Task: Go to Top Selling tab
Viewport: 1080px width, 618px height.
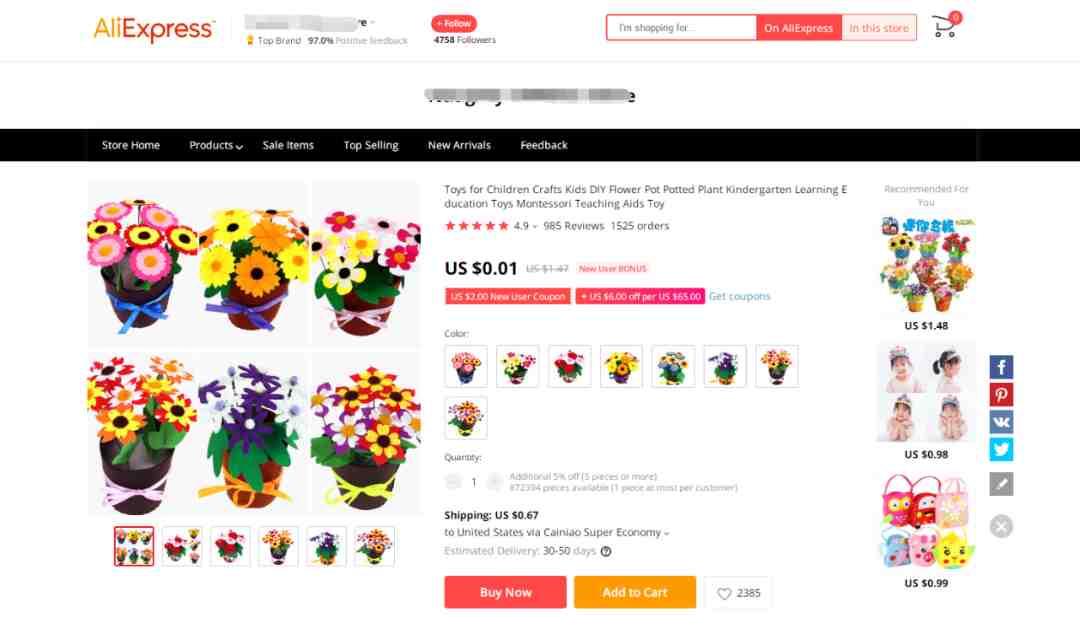Action: (x=371, y=145)
